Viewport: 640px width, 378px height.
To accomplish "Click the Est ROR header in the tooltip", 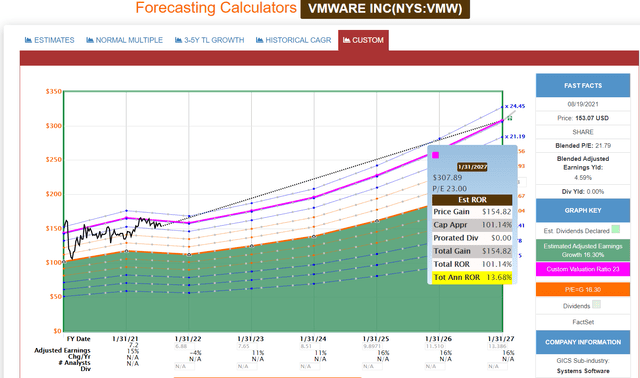I will tap(472, 200).
